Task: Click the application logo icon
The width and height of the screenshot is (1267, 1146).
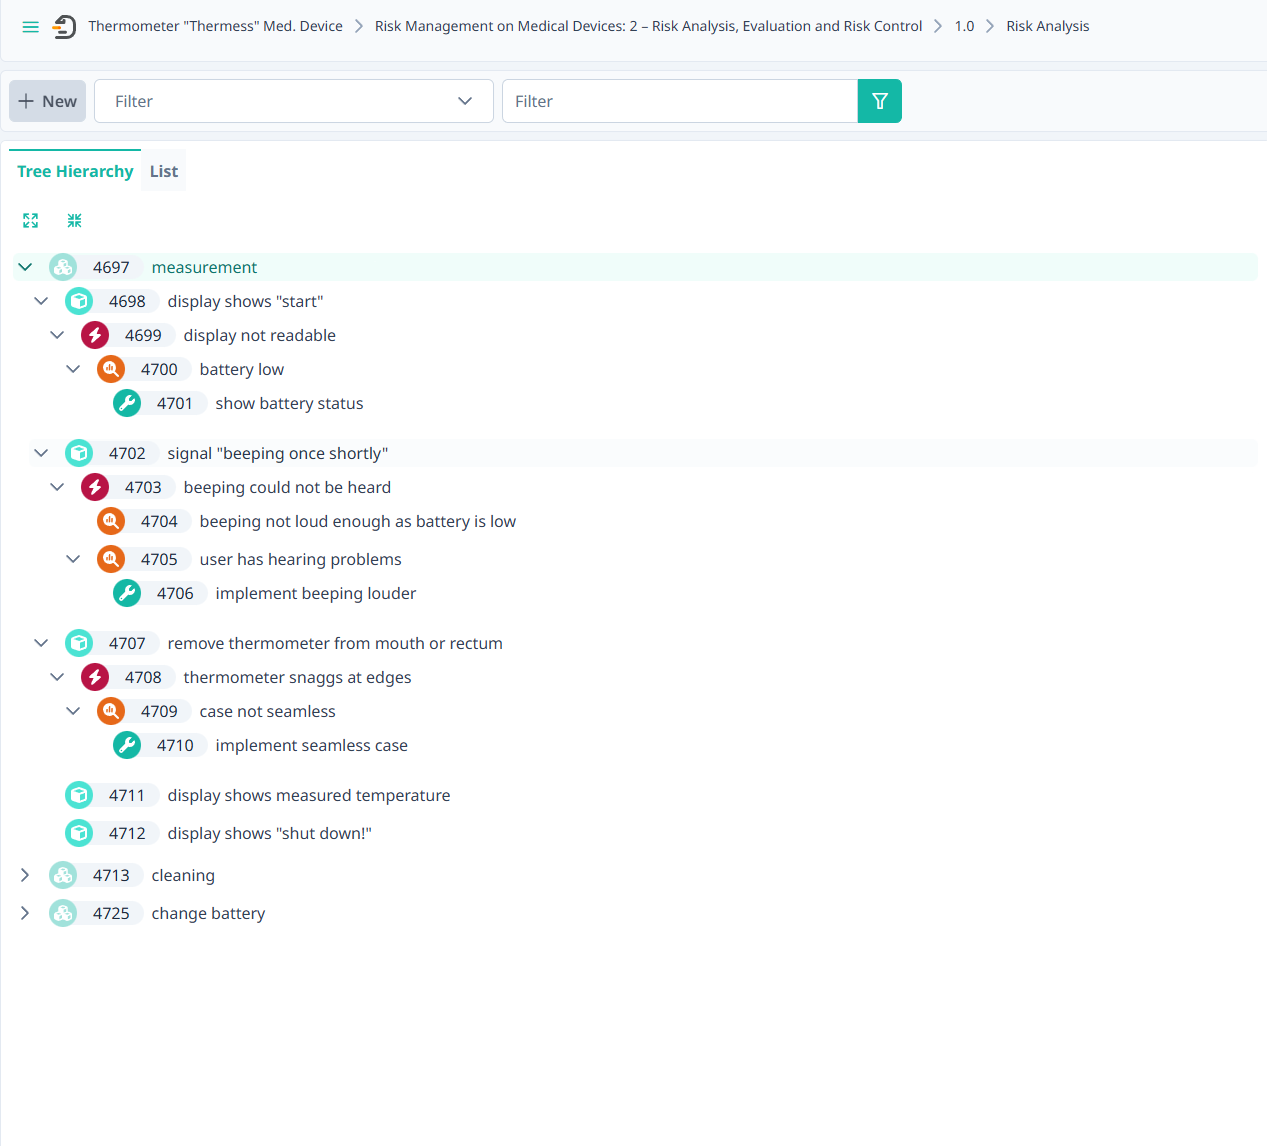Action: click(x=64, y=27)
